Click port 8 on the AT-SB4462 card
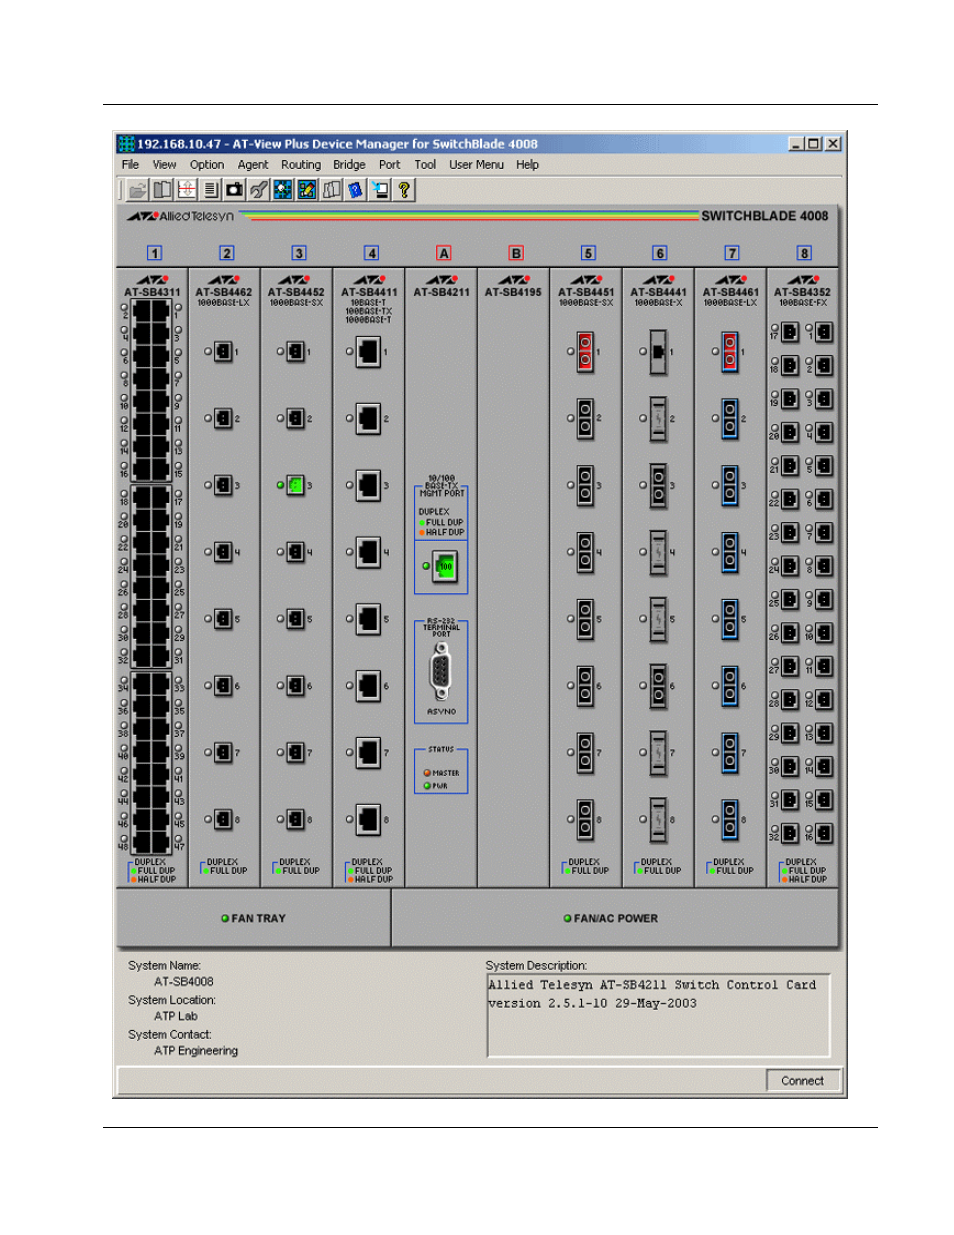954x1235 pixels. tap(223, 819)
